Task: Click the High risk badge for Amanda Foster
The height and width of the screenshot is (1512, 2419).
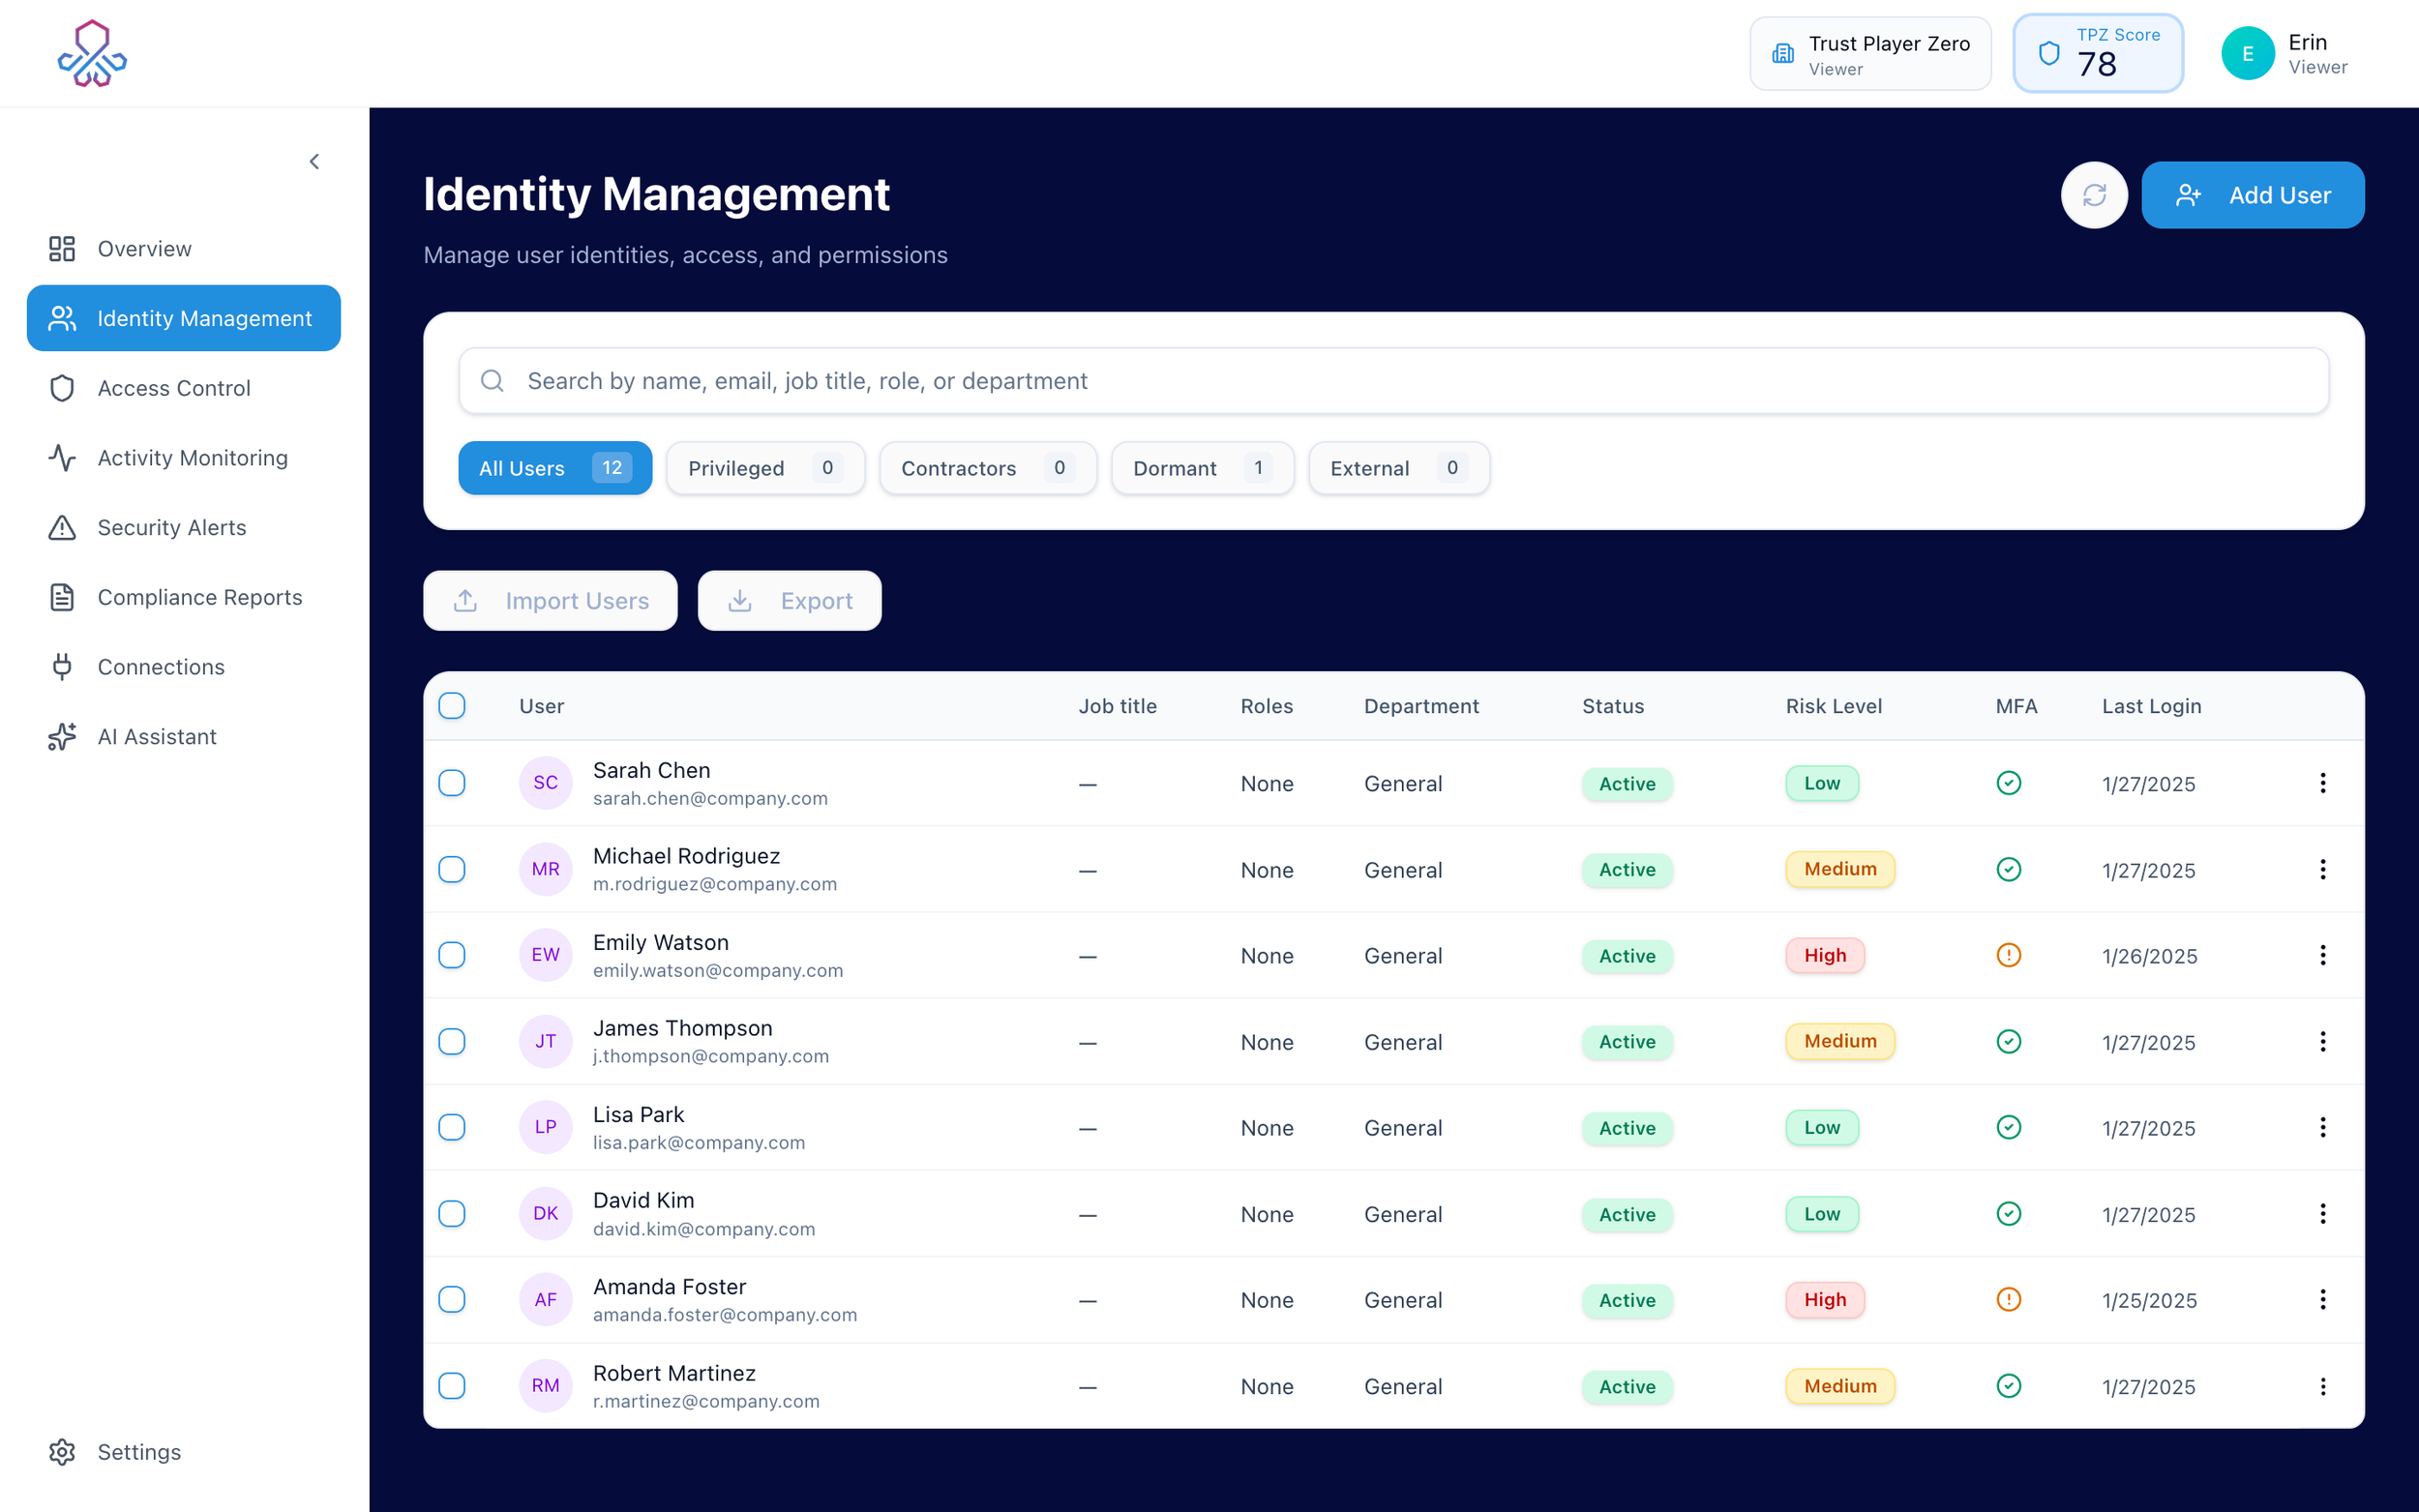Action: coord(1825,1300)
